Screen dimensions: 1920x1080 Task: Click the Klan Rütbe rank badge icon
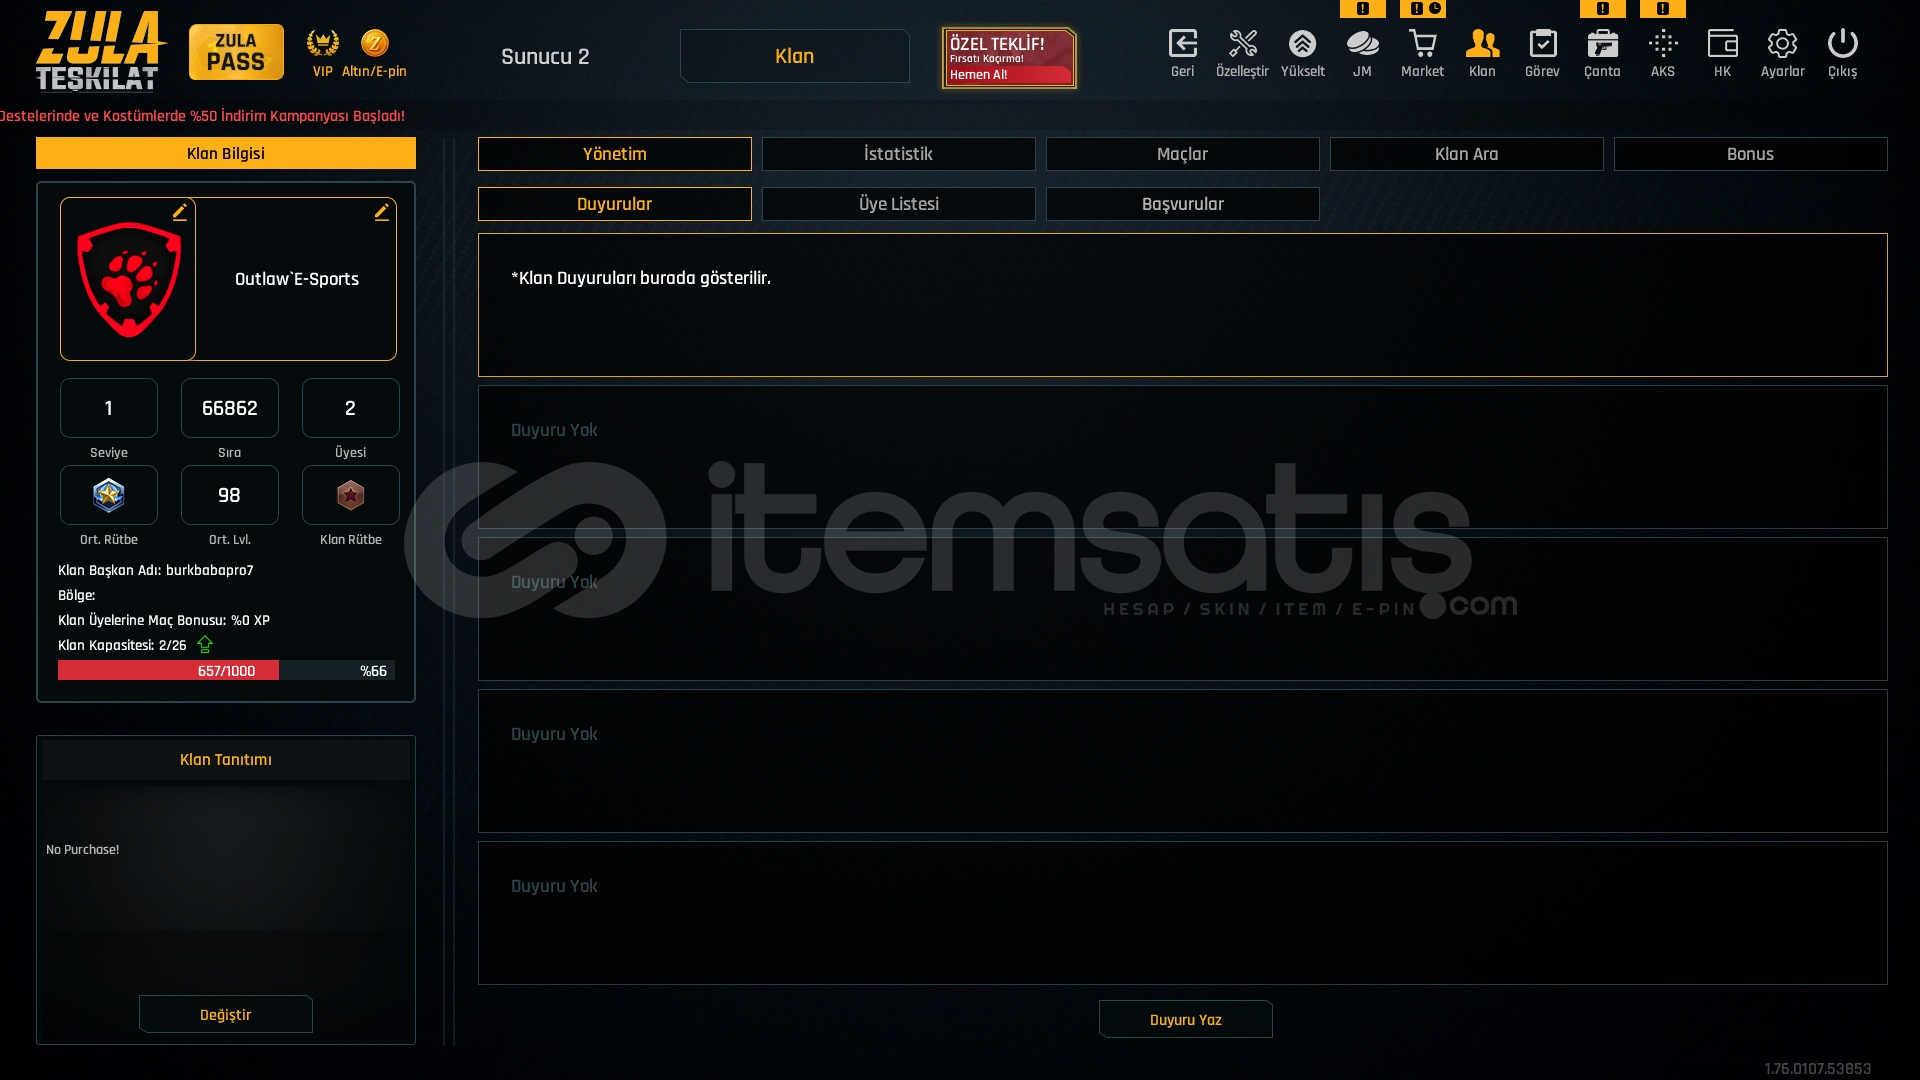351,495
